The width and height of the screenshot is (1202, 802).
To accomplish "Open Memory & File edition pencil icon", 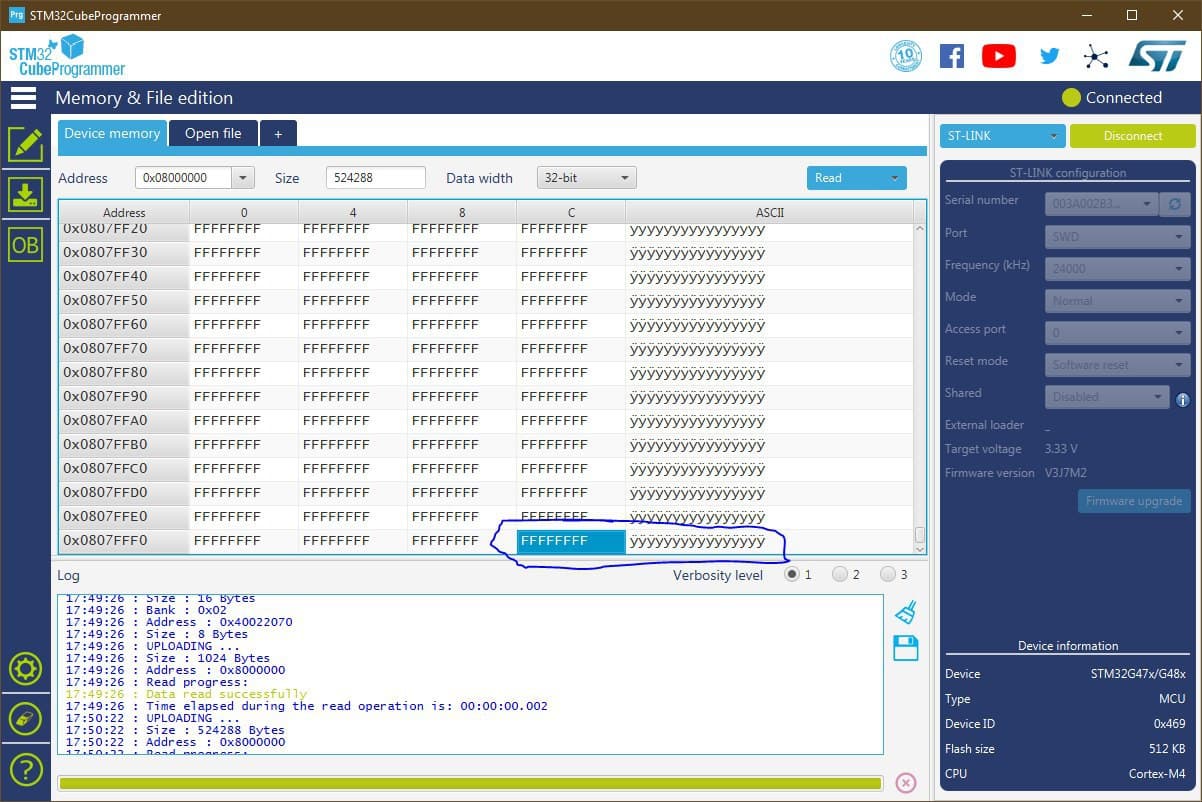I will [x=25, y=144].
